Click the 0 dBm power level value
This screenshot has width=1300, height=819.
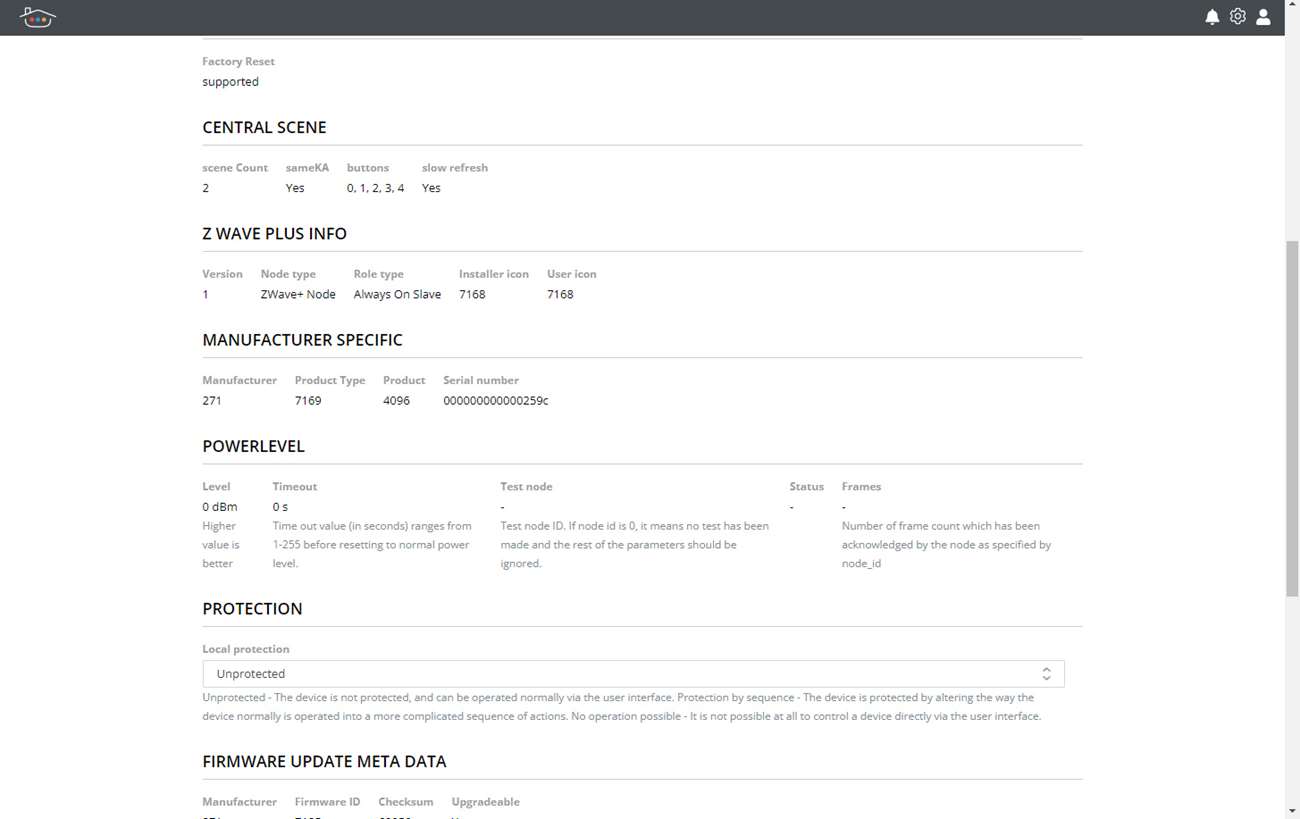point(220,507)
